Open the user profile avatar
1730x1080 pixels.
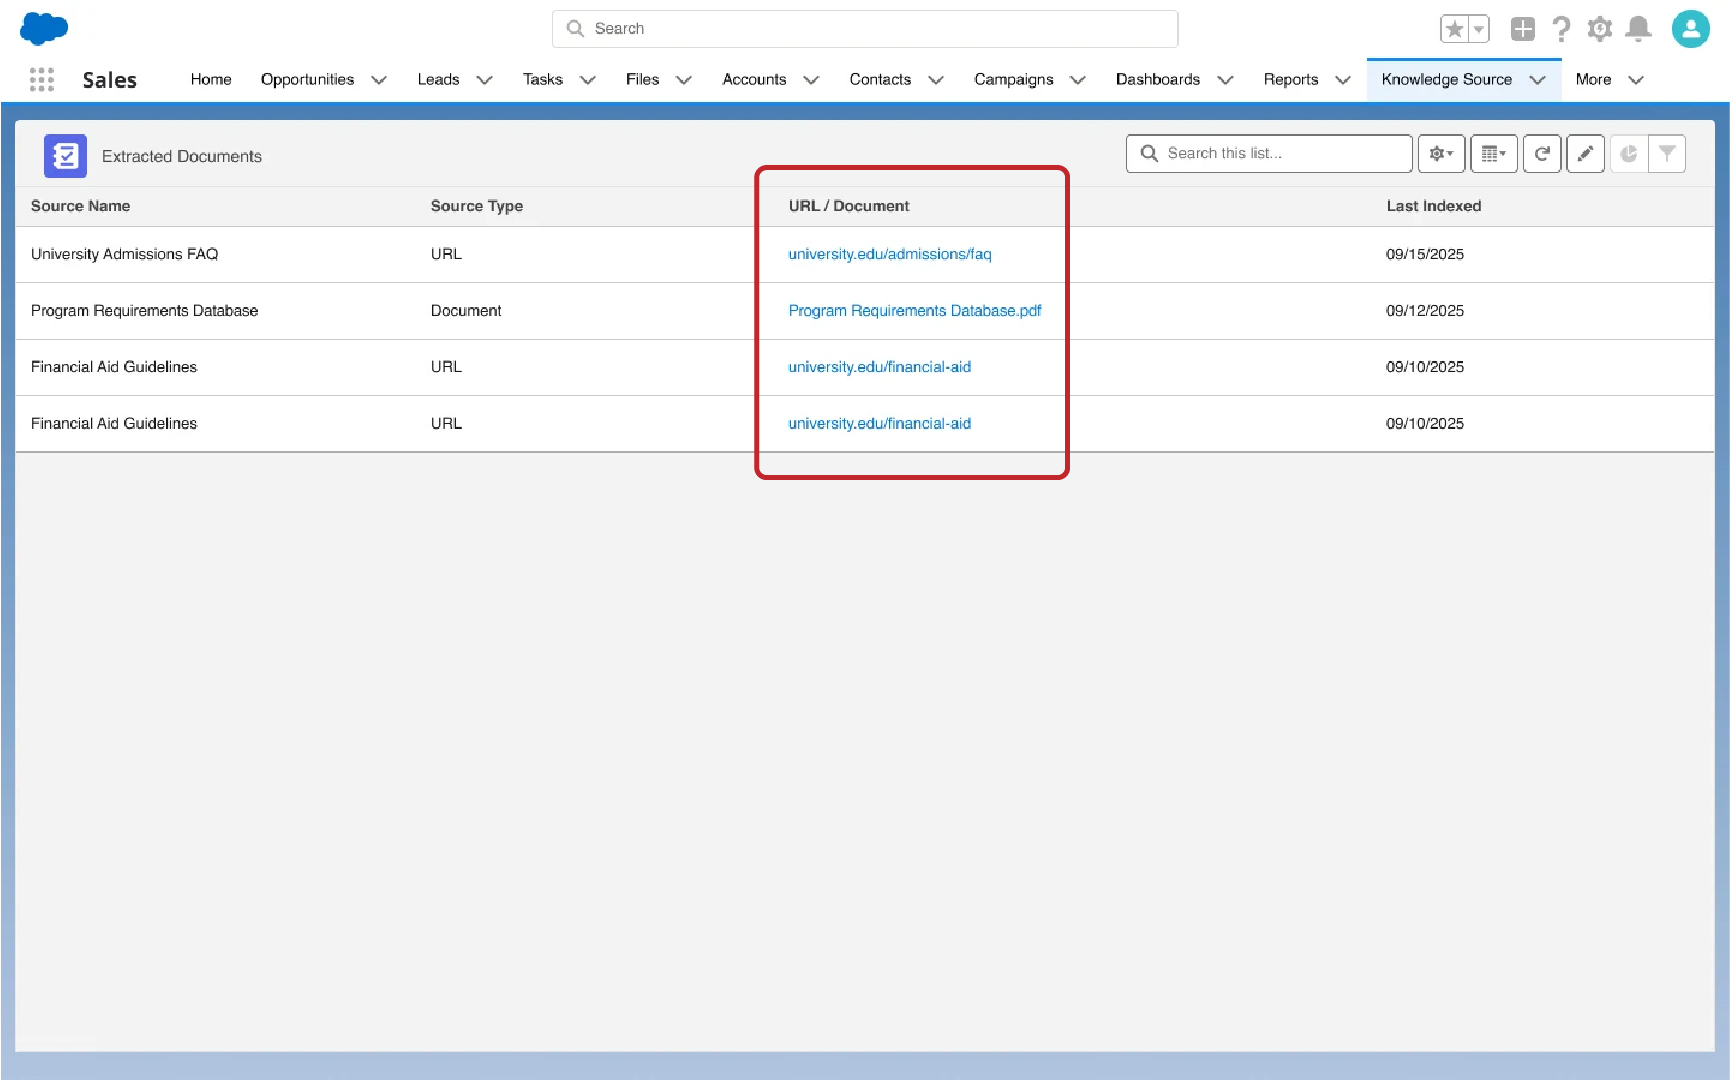(1690, 29)
